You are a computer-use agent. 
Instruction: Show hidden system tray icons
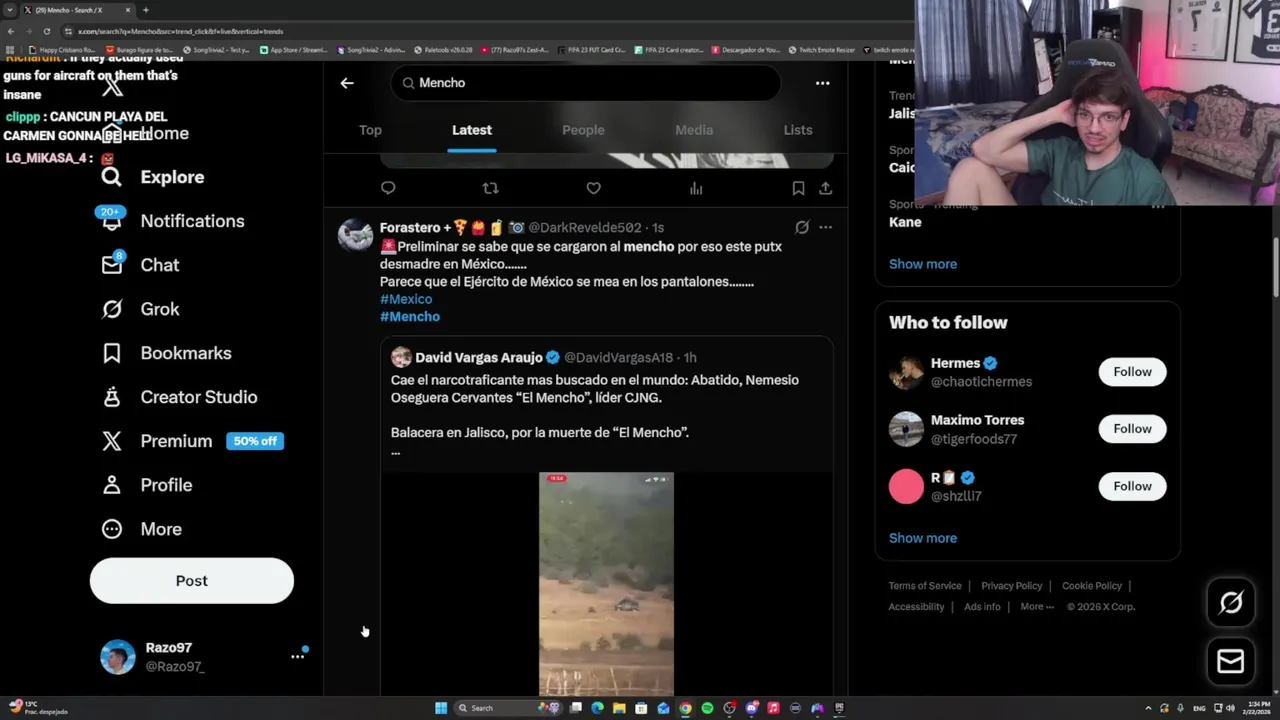(1148, 708)
